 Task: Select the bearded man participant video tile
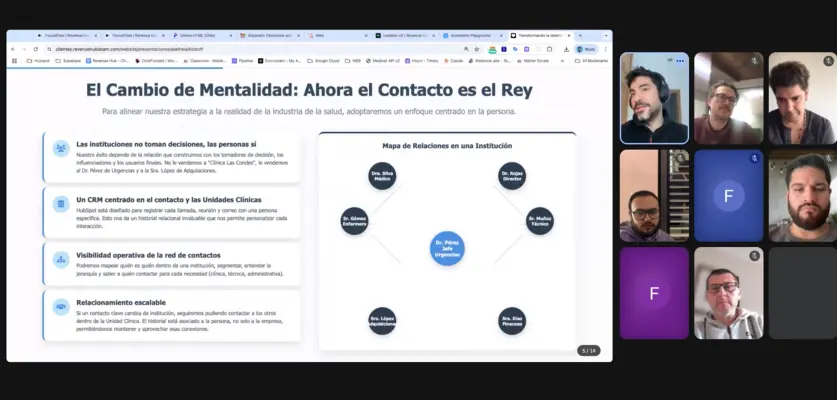(803, 195)
